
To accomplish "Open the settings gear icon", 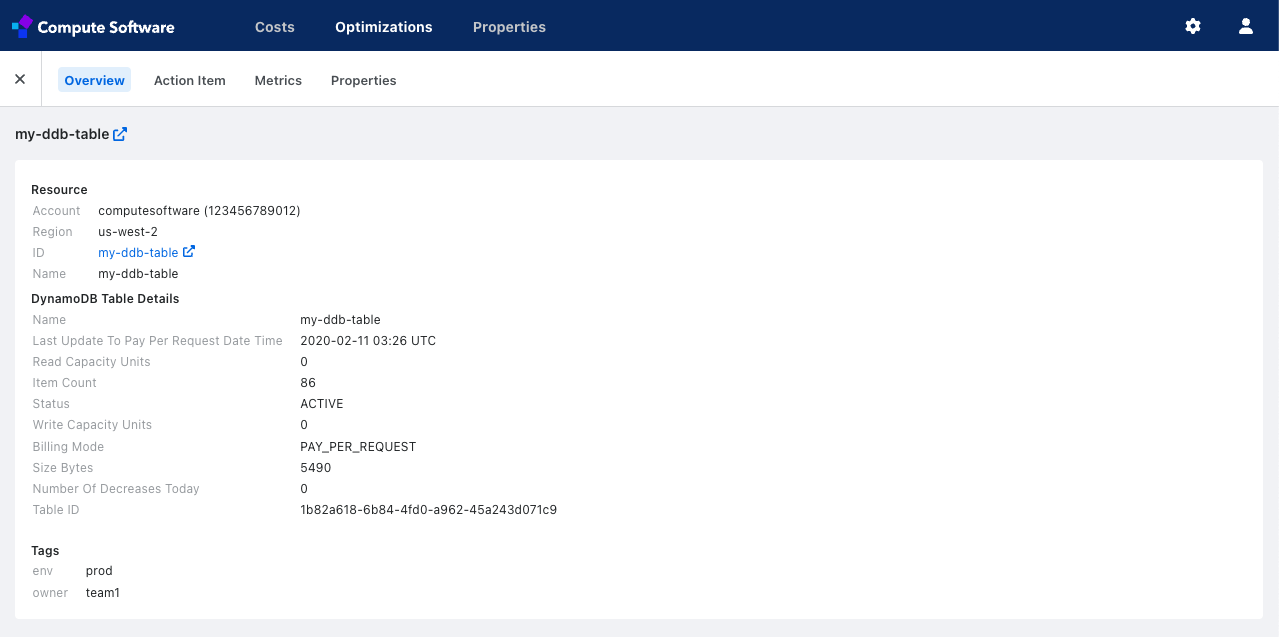I will tap(1193, 27).
